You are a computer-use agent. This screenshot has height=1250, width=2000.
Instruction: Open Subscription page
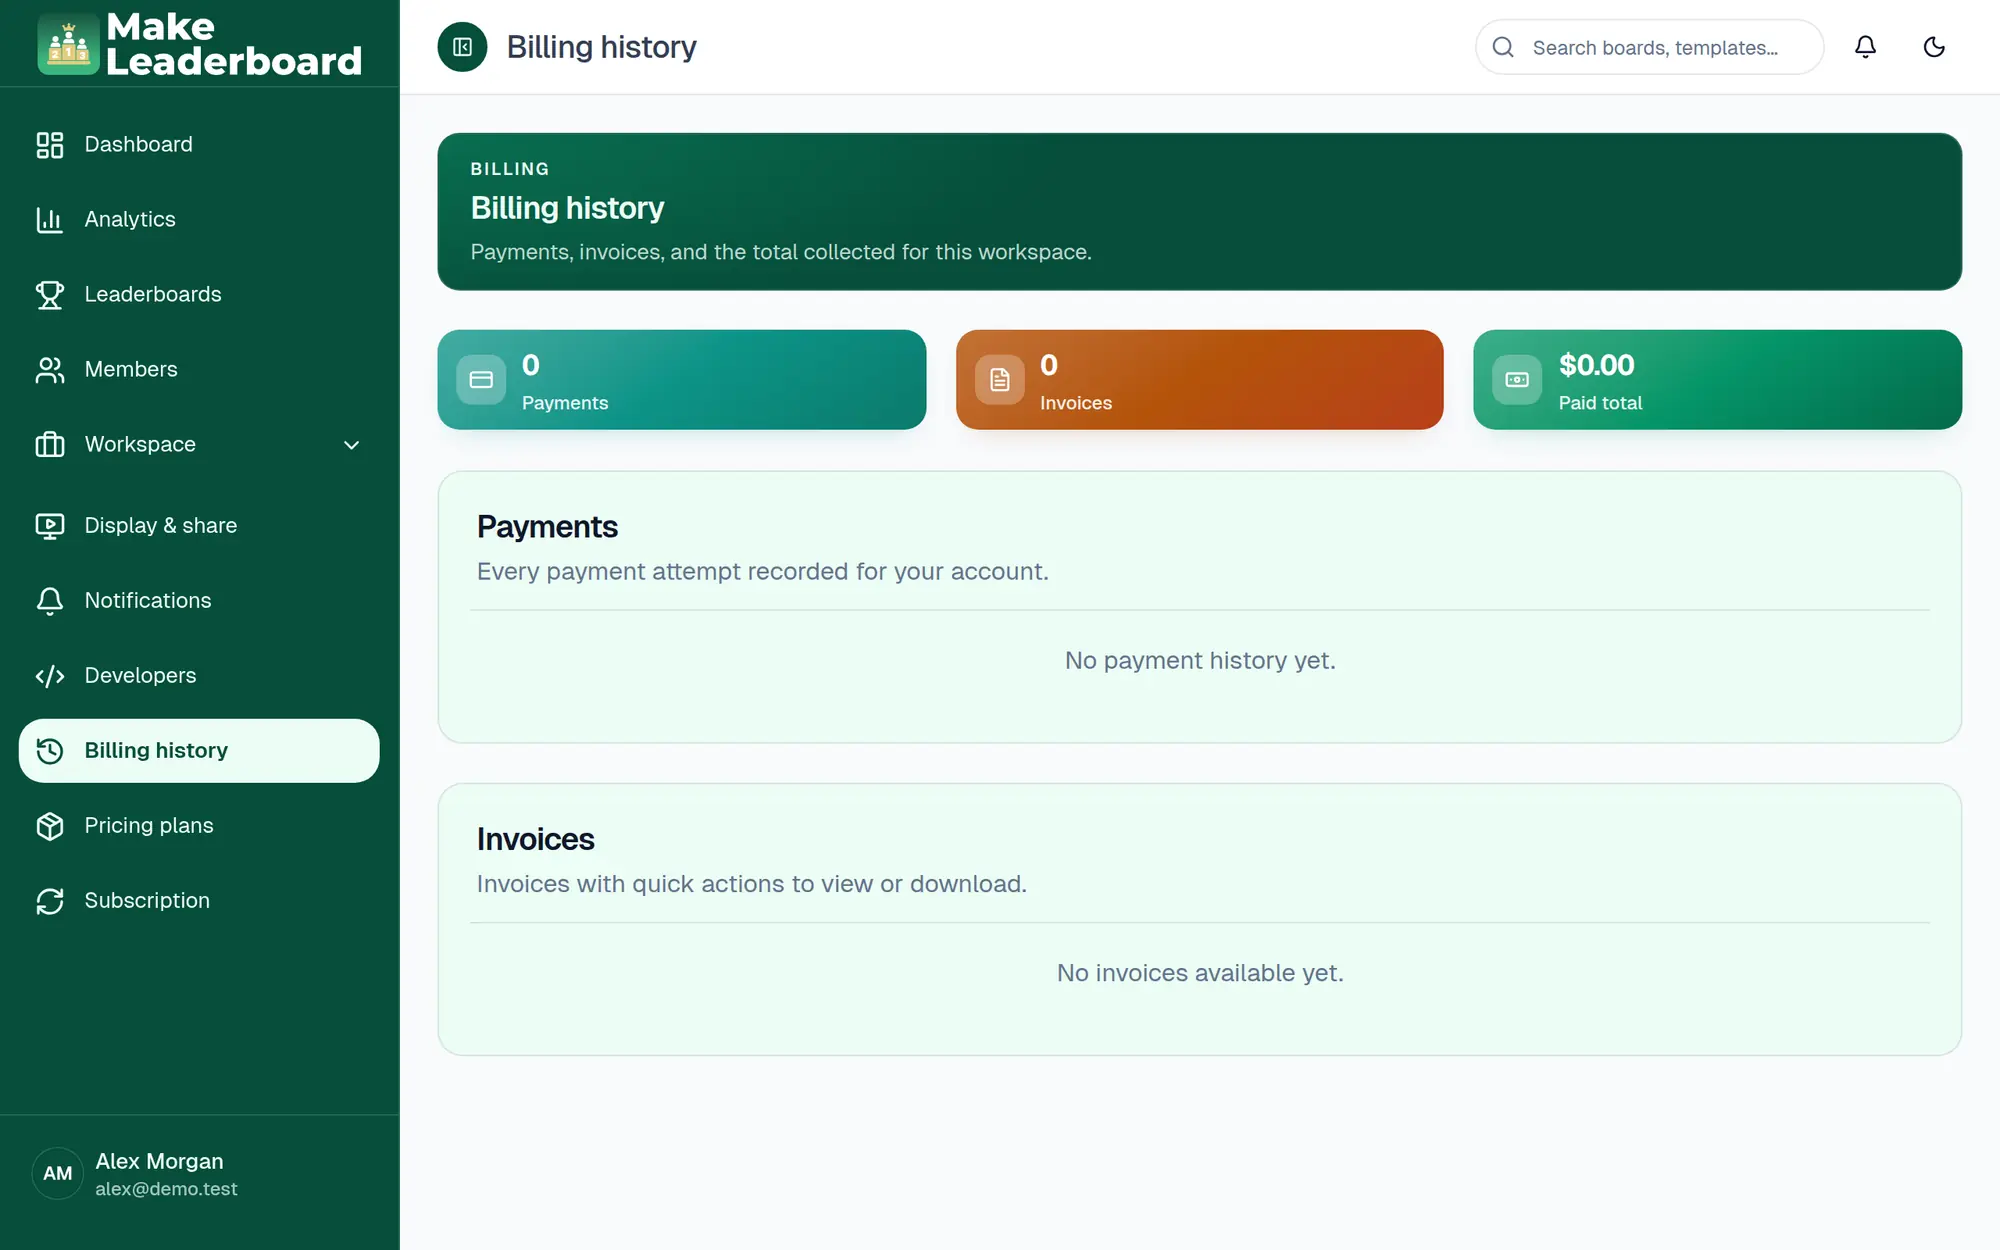(199, 901)
